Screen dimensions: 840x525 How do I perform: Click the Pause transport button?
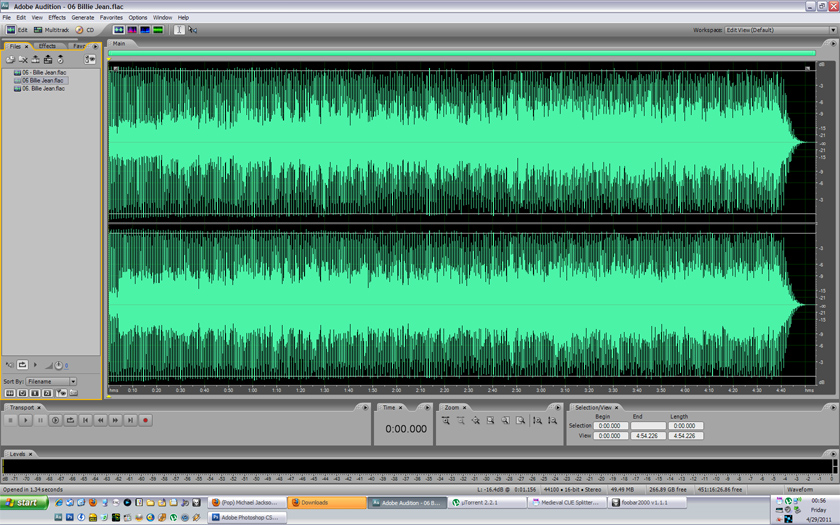point(40,421)
